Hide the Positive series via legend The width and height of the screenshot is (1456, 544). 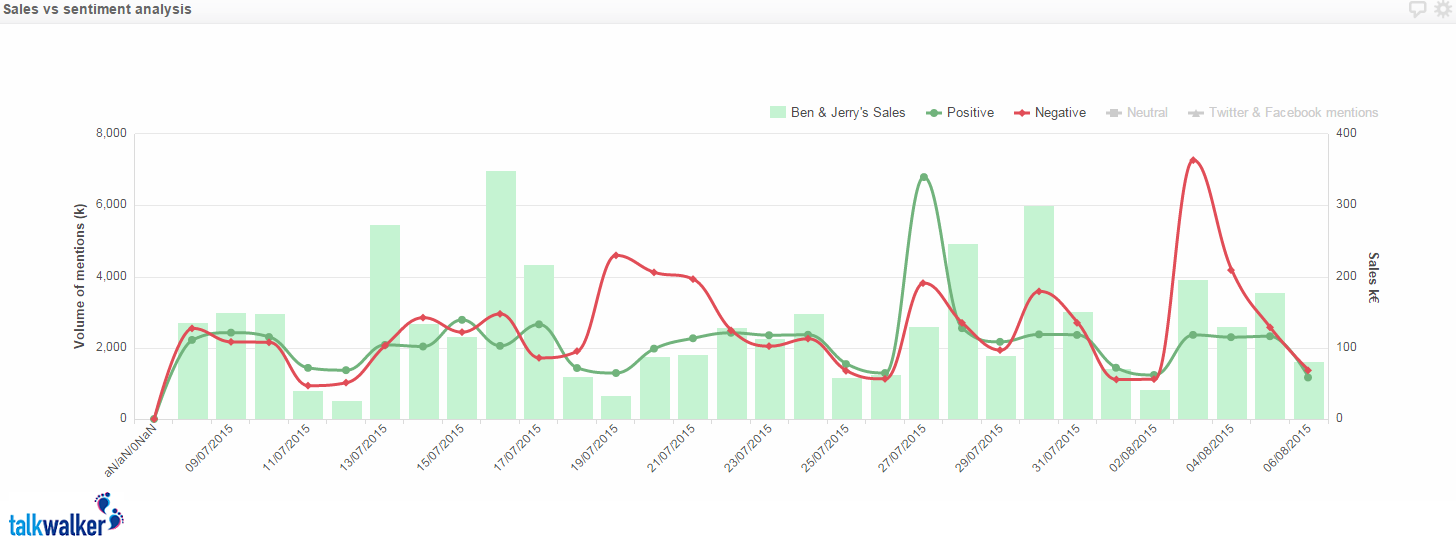click(x=959, y=112)
